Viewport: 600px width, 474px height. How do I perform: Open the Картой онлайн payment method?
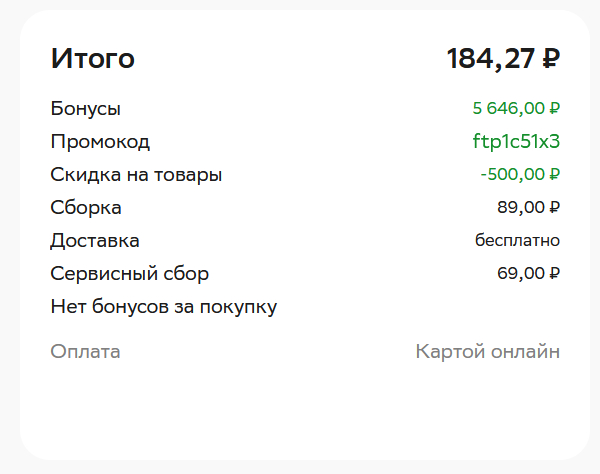[487, 351]
